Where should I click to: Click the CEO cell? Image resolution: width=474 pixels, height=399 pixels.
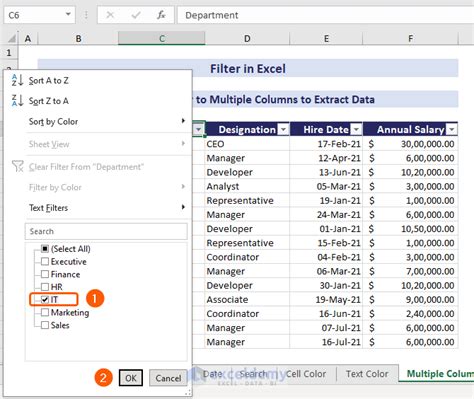[247, 144]
